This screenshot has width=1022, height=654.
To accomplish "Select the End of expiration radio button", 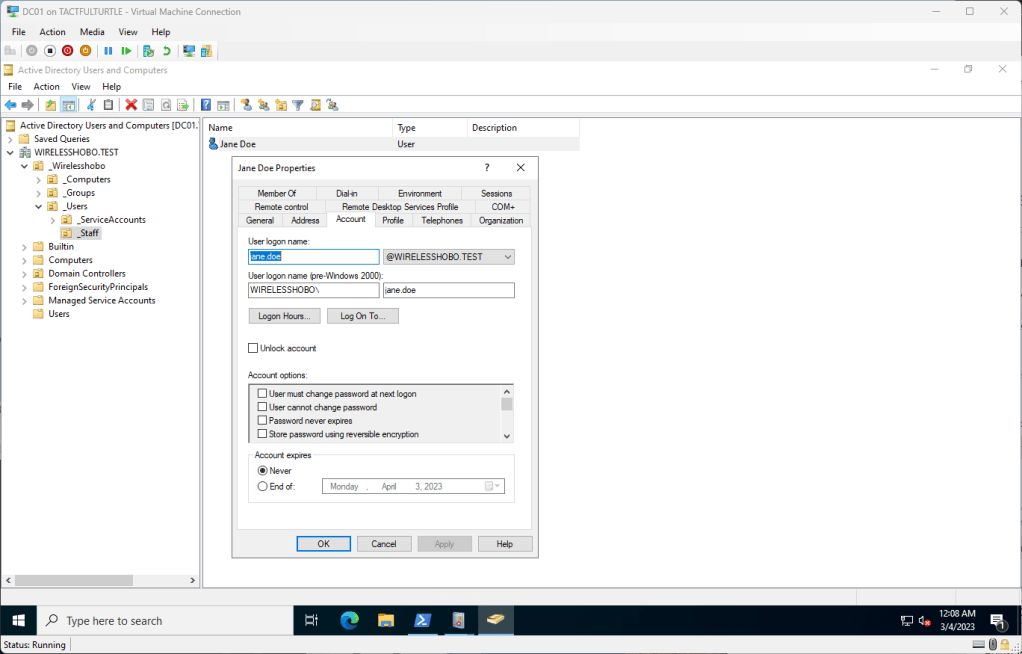I will click(x=263, y=486).
